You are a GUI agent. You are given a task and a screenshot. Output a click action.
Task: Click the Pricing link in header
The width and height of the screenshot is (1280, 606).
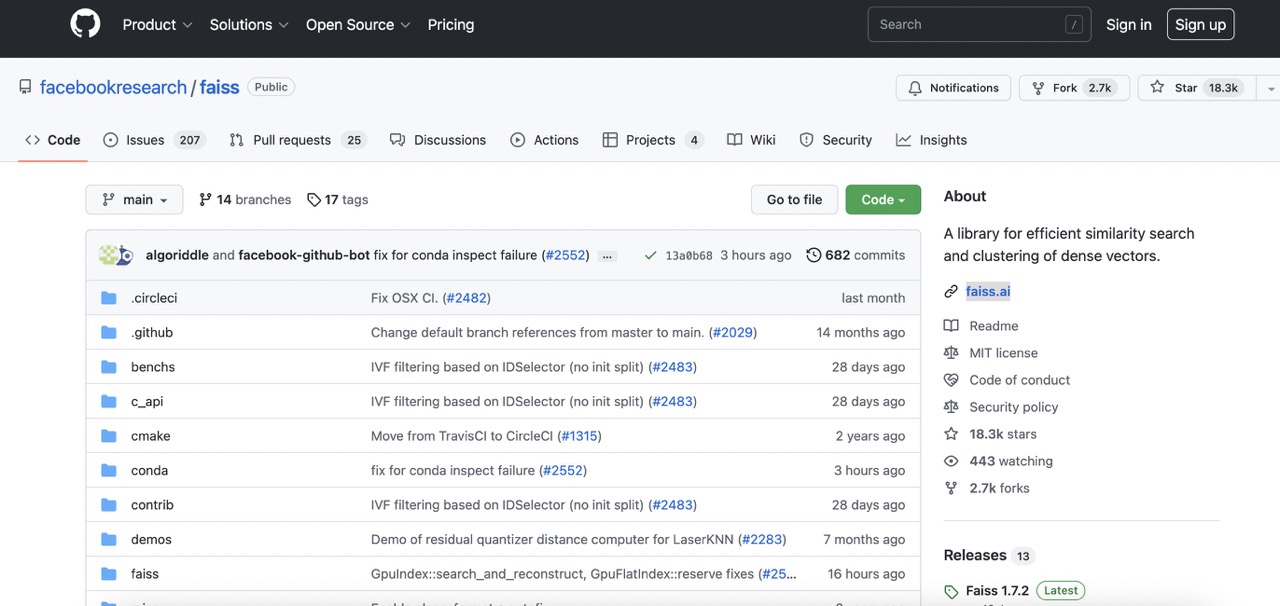coord(451,25)
